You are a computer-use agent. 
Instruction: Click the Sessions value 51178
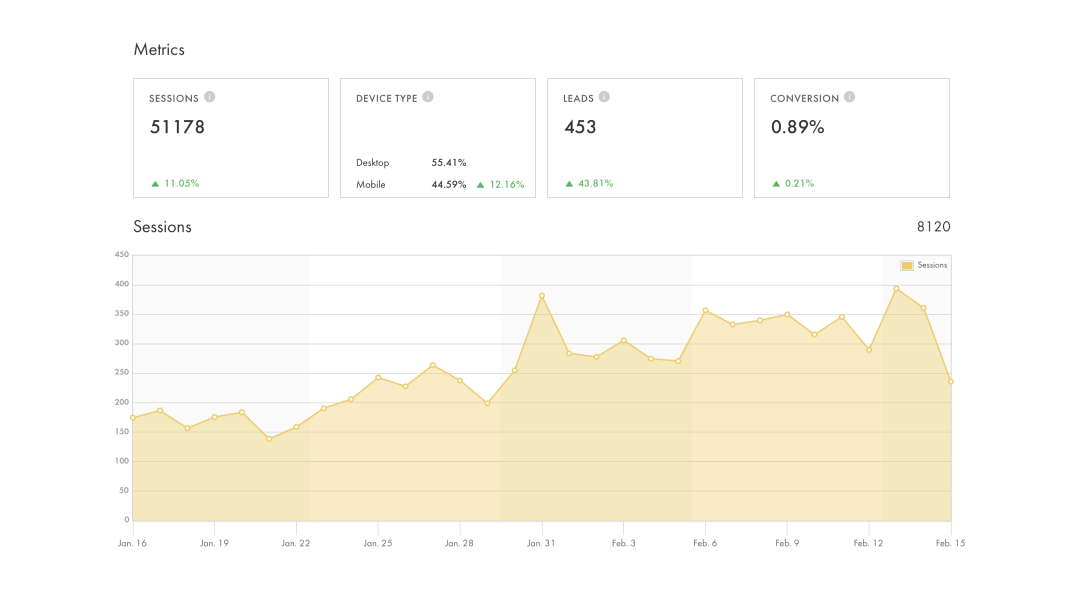(177, 127)
